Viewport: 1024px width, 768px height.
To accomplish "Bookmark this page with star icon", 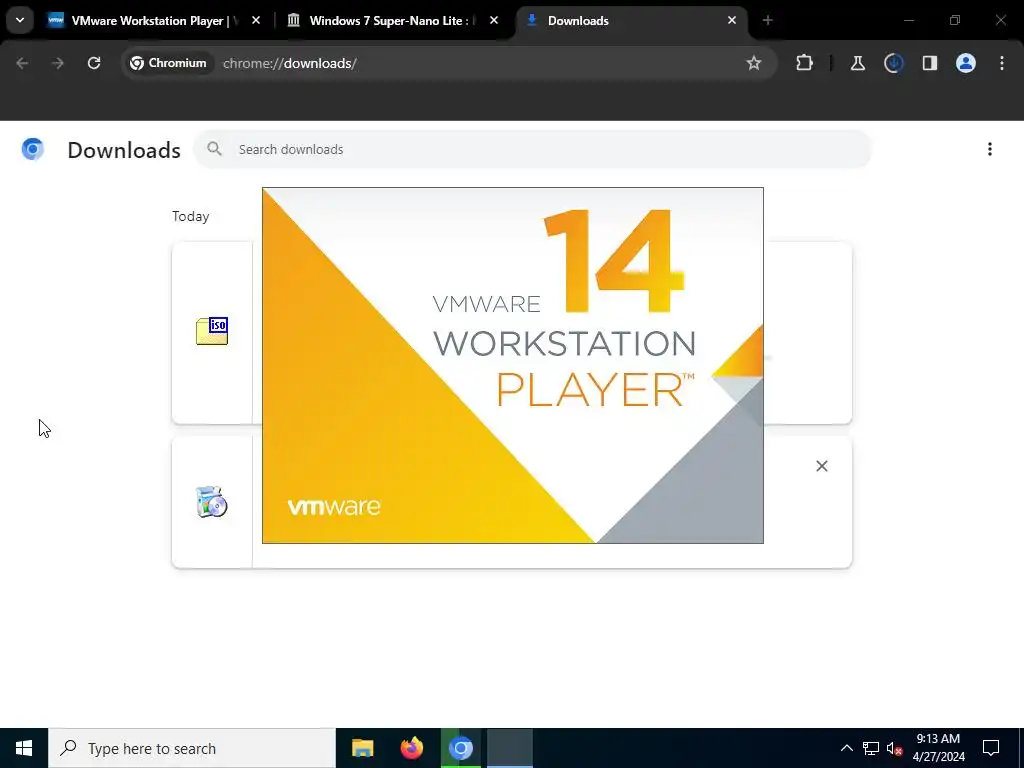I will (754, 63).
